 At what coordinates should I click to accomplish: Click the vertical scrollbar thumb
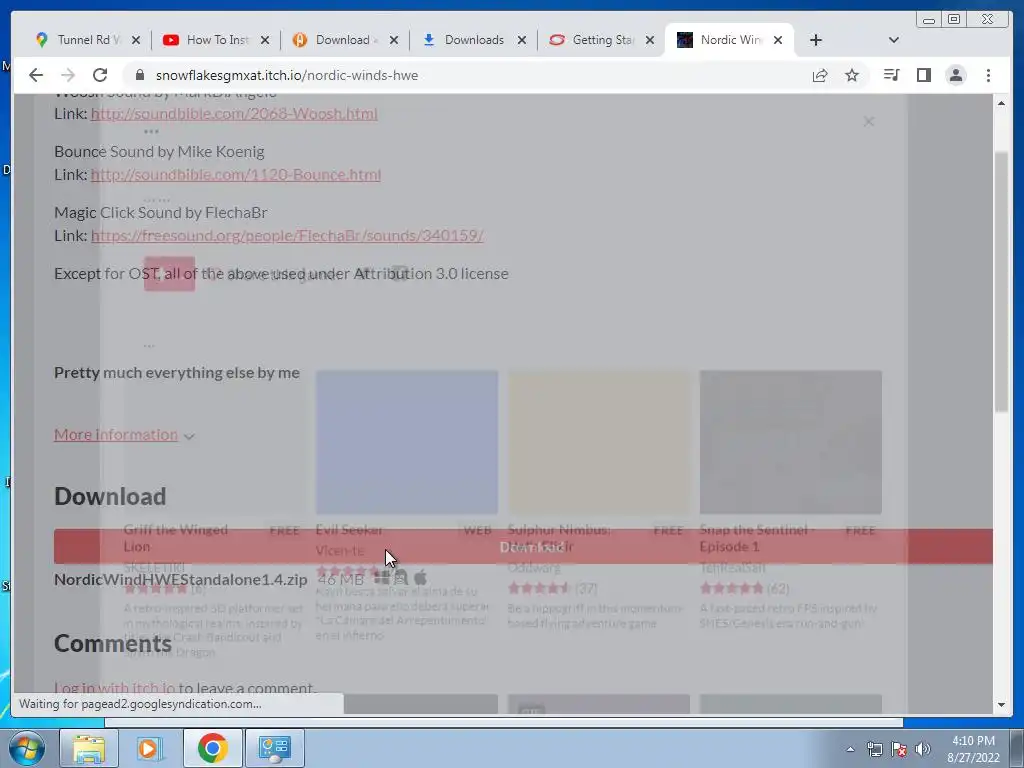1001,281
